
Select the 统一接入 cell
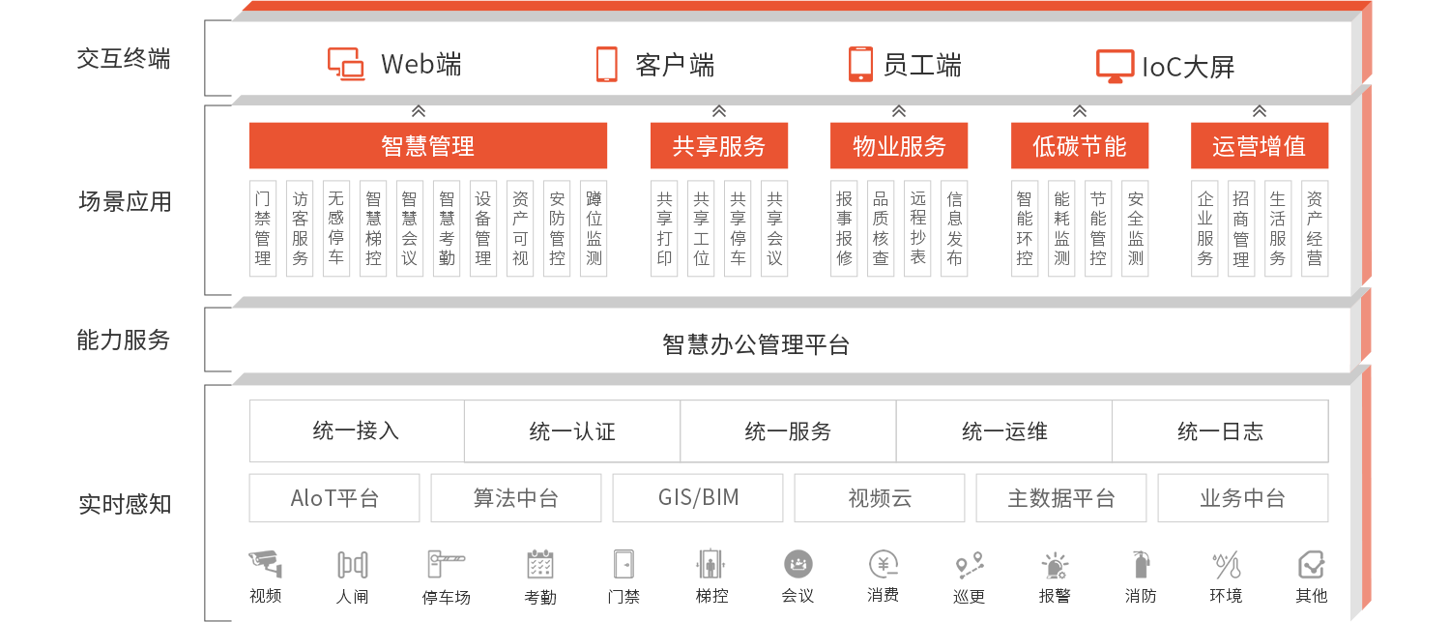(356, 431)
